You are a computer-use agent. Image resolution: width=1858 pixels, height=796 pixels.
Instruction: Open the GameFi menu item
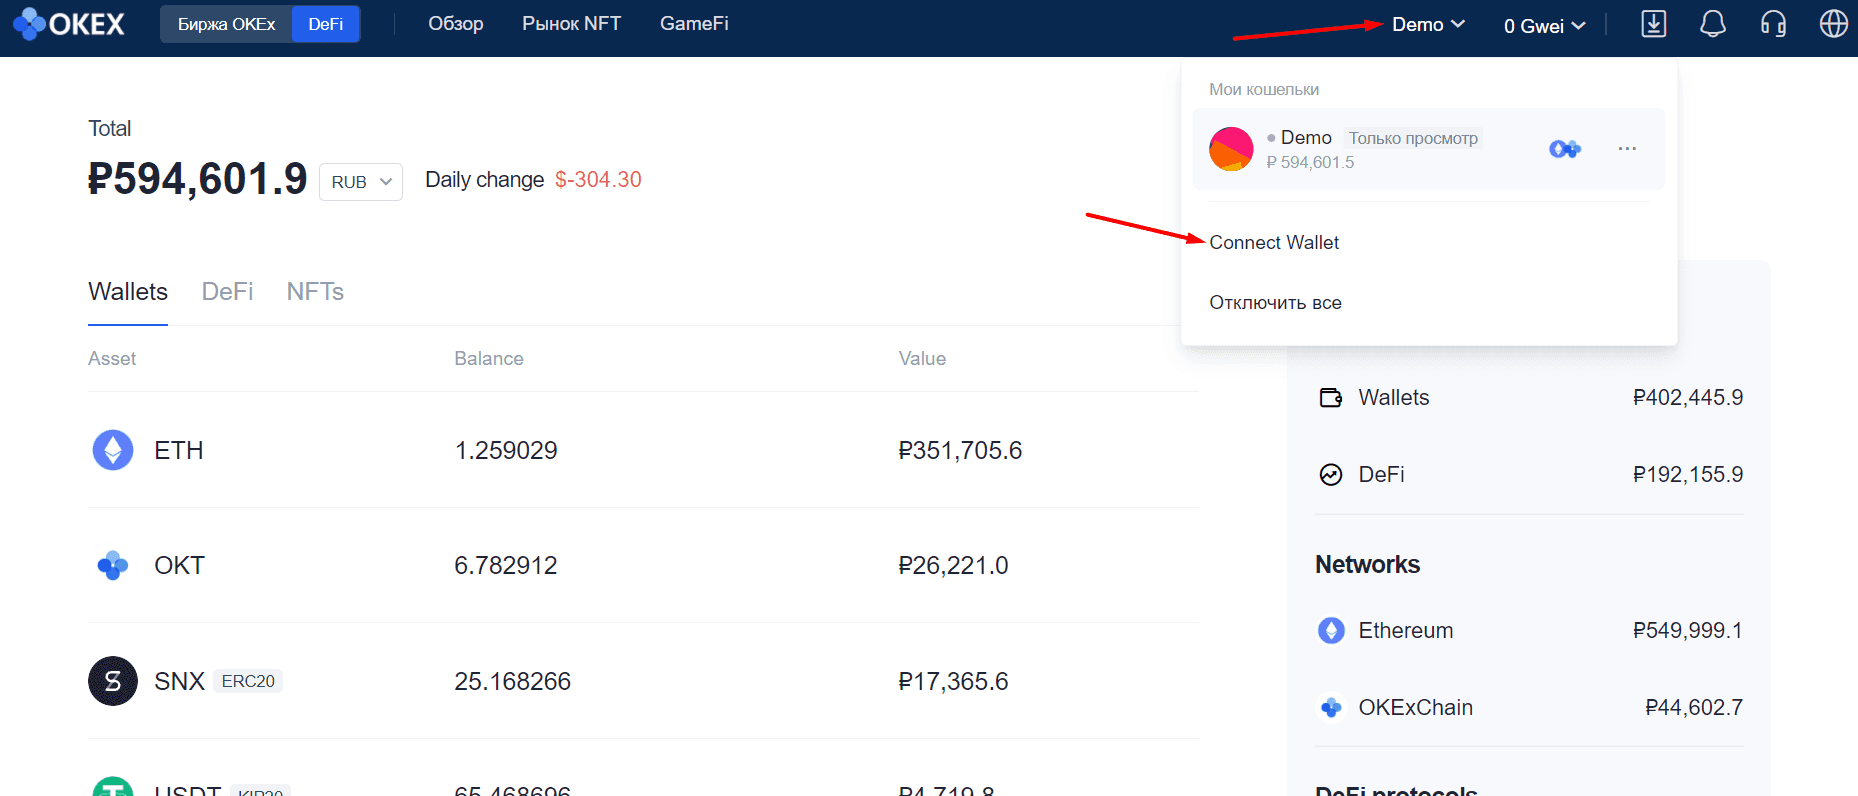tap(694, 23)
